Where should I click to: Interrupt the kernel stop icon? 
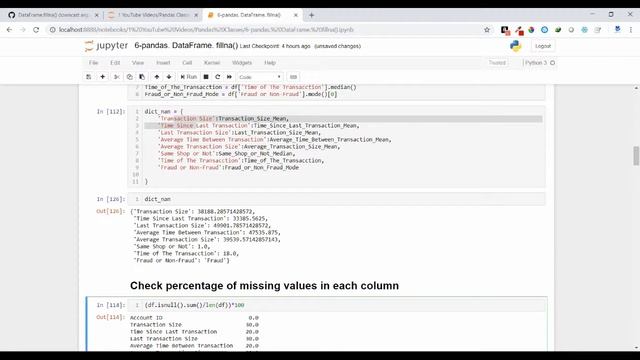coord(206,77)
